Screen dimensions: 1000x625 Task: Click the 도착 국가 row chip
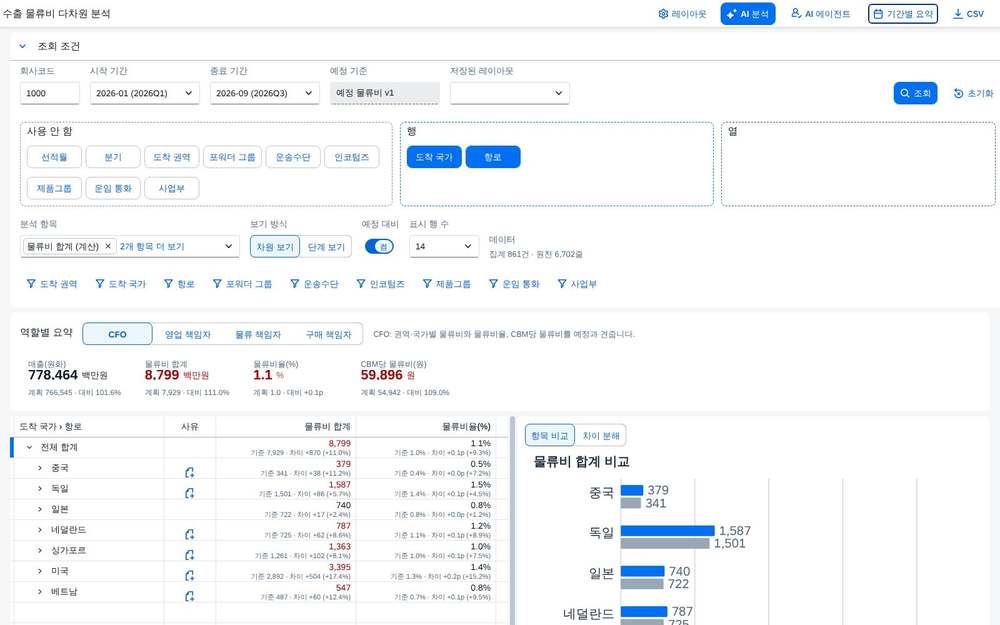pos(434,157)
